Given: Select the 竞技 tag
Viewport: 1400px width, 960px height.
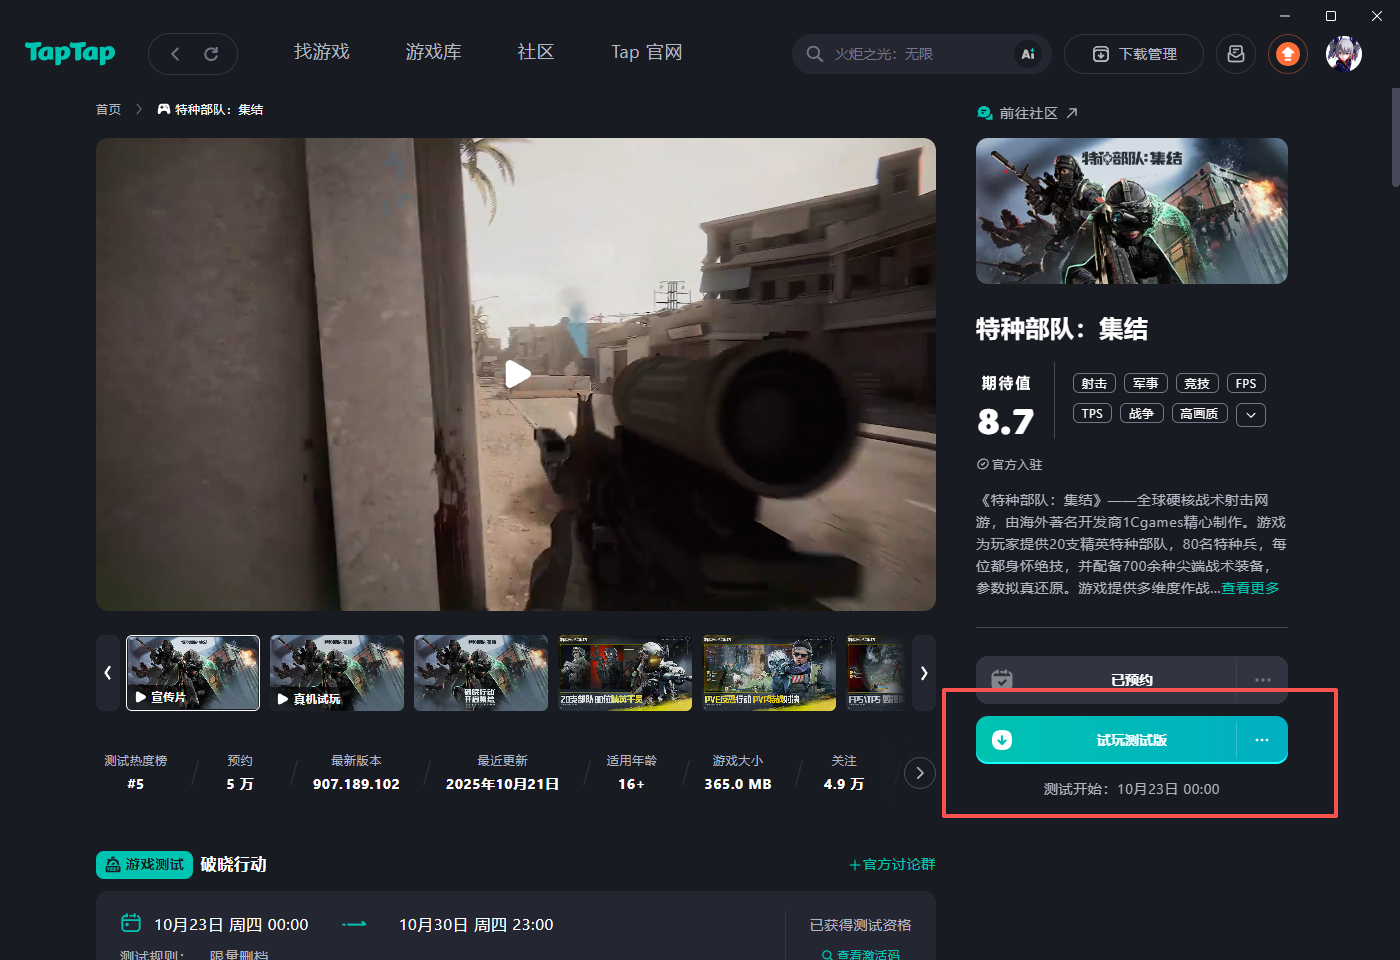Looking at the screenshot, I should pos(1197,383).
